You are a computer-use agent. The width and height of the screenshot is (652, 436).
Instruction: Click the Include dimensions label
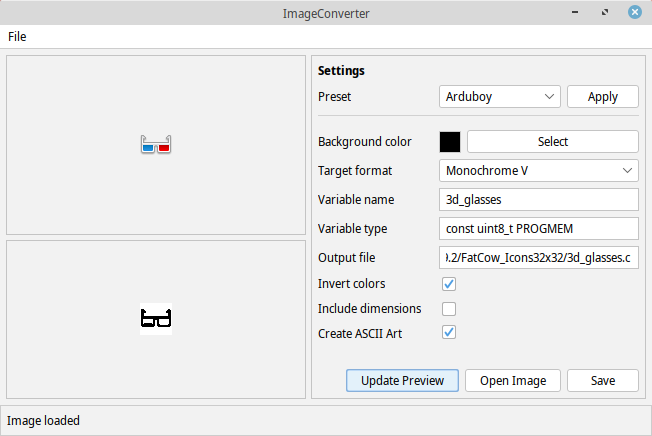coord(369,309)
